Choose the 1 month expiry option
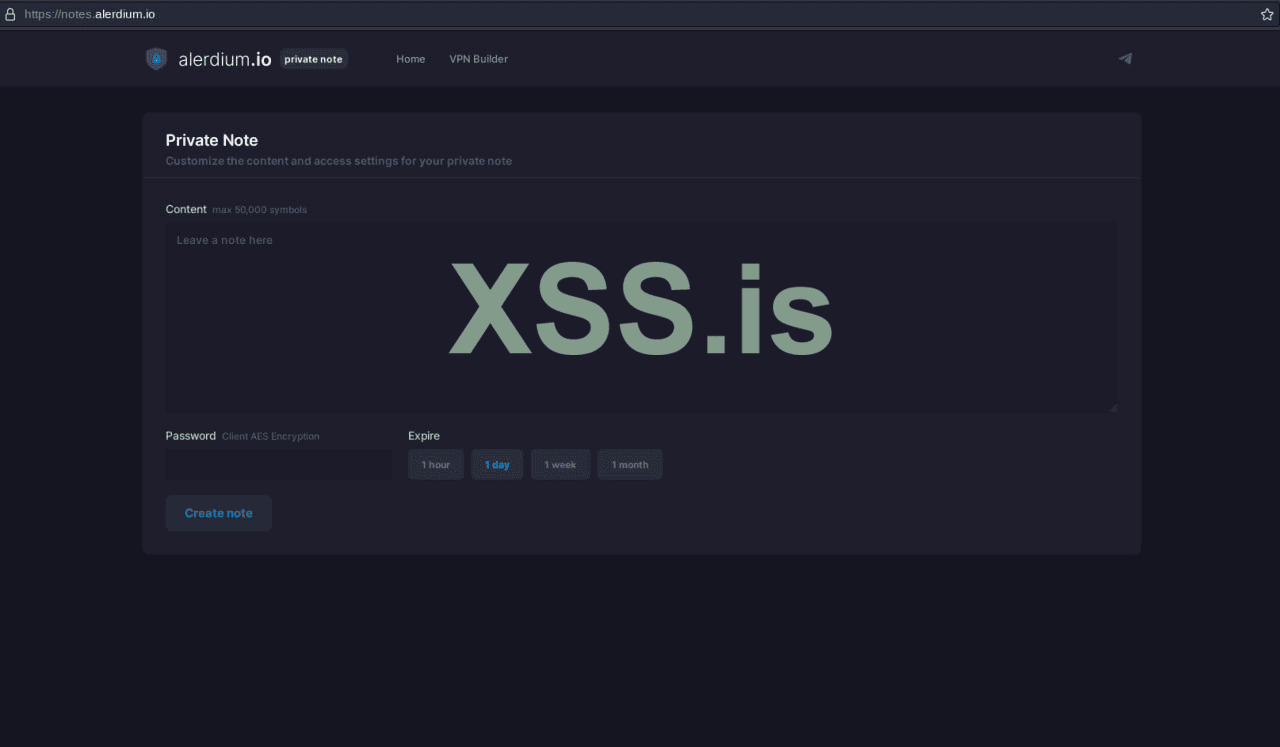 [x=630, y=464]
